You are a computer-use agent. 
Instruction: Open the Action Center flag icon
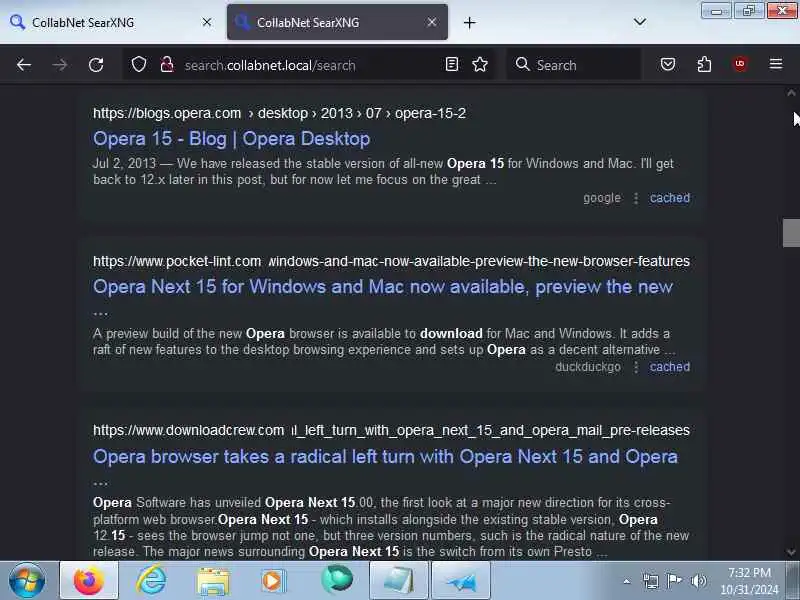(674, 581)
